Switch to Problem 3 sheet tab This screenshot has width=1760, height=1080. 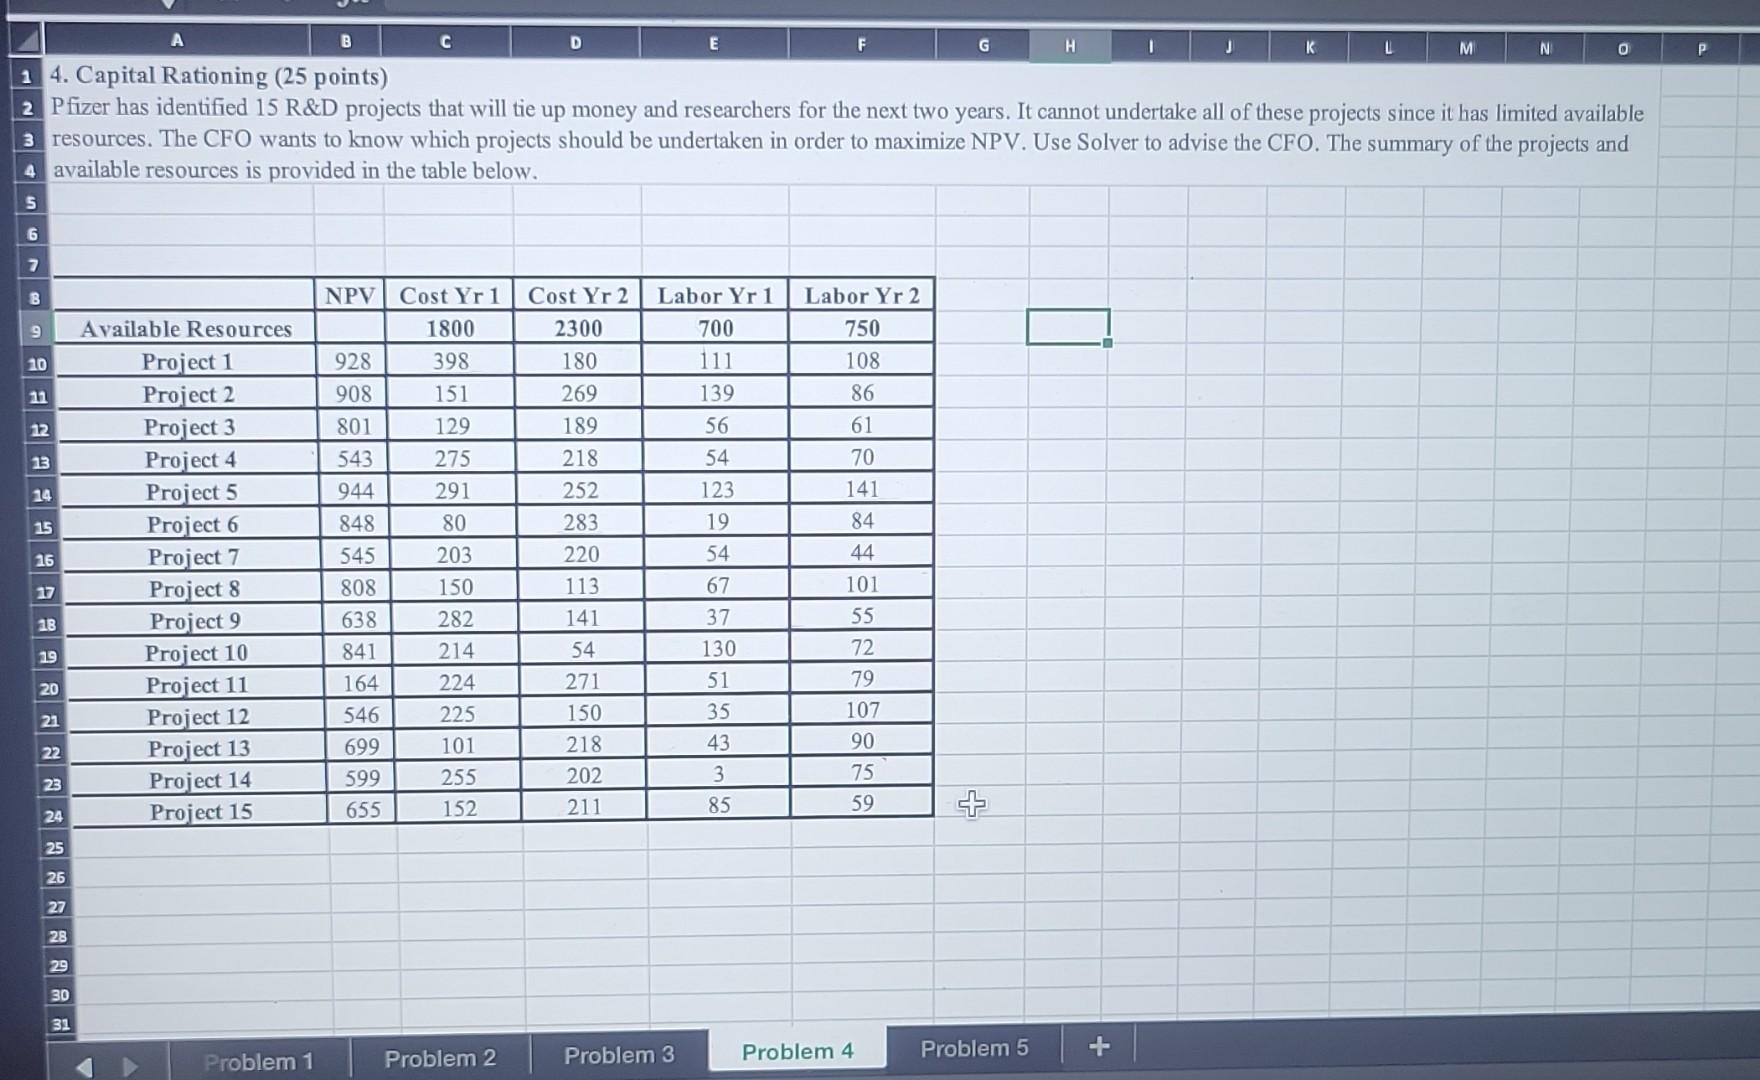point(619,1055)
